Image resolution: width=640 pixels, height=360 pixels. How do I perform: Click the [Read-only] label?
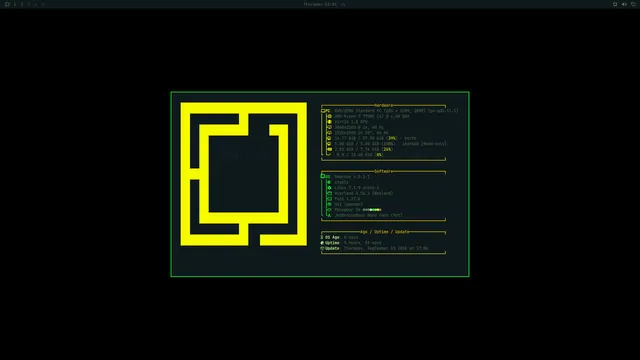click(x=433, y=144)
